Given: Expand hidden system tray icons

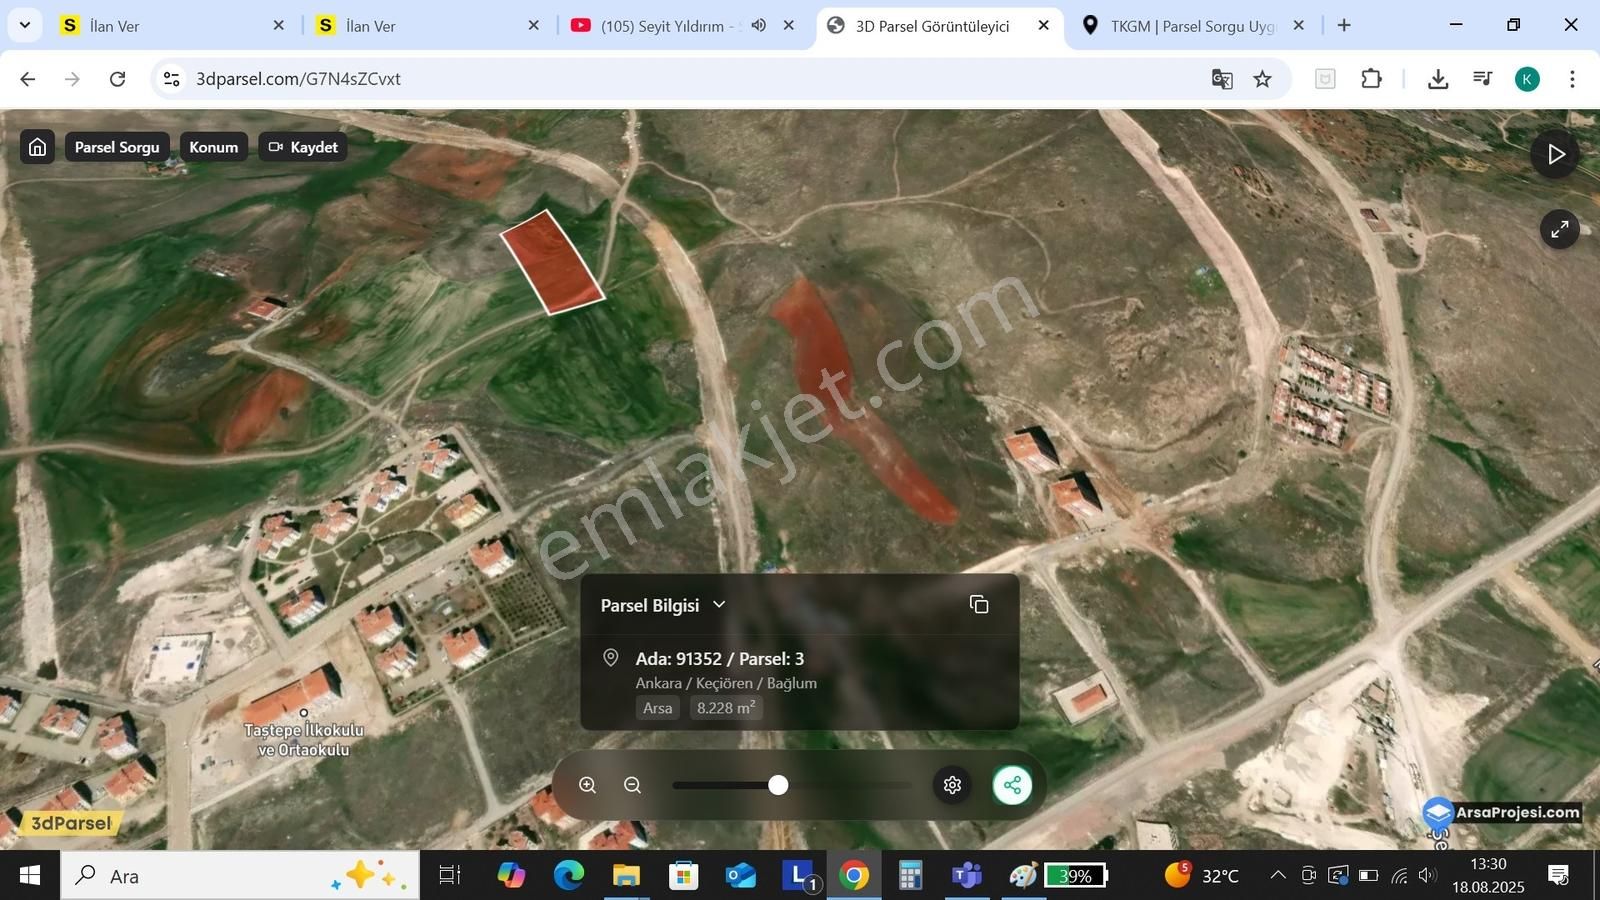Looking at the screenshot, I should point(1278,875).
